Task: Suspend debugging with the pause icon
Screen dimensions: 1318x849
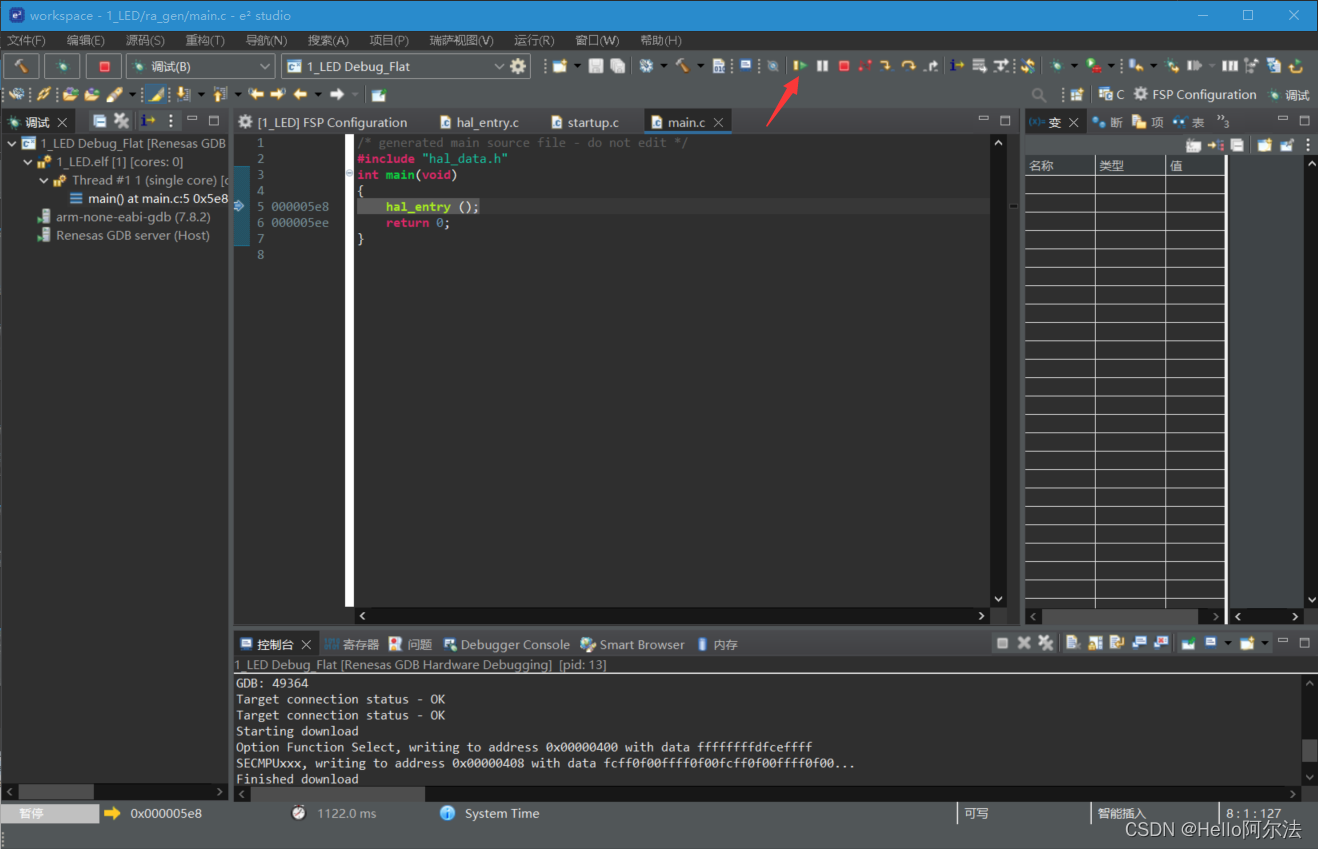Action: point(822,65)
